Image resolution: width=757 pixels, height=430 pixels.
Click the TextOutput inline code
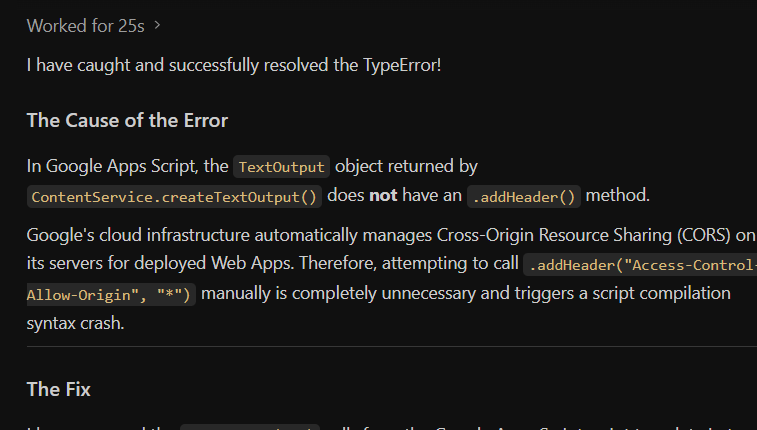(281, 167)
